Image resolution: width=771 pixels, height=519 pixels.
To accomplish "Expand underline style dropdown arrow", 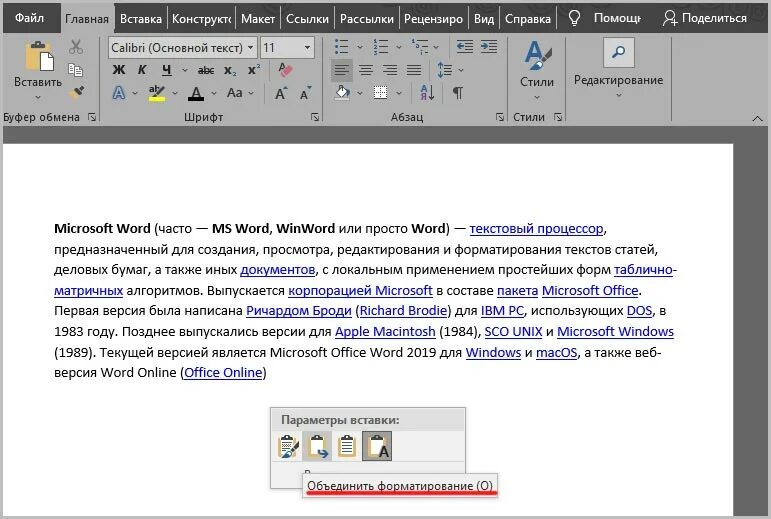I will [x=184, y=70].
